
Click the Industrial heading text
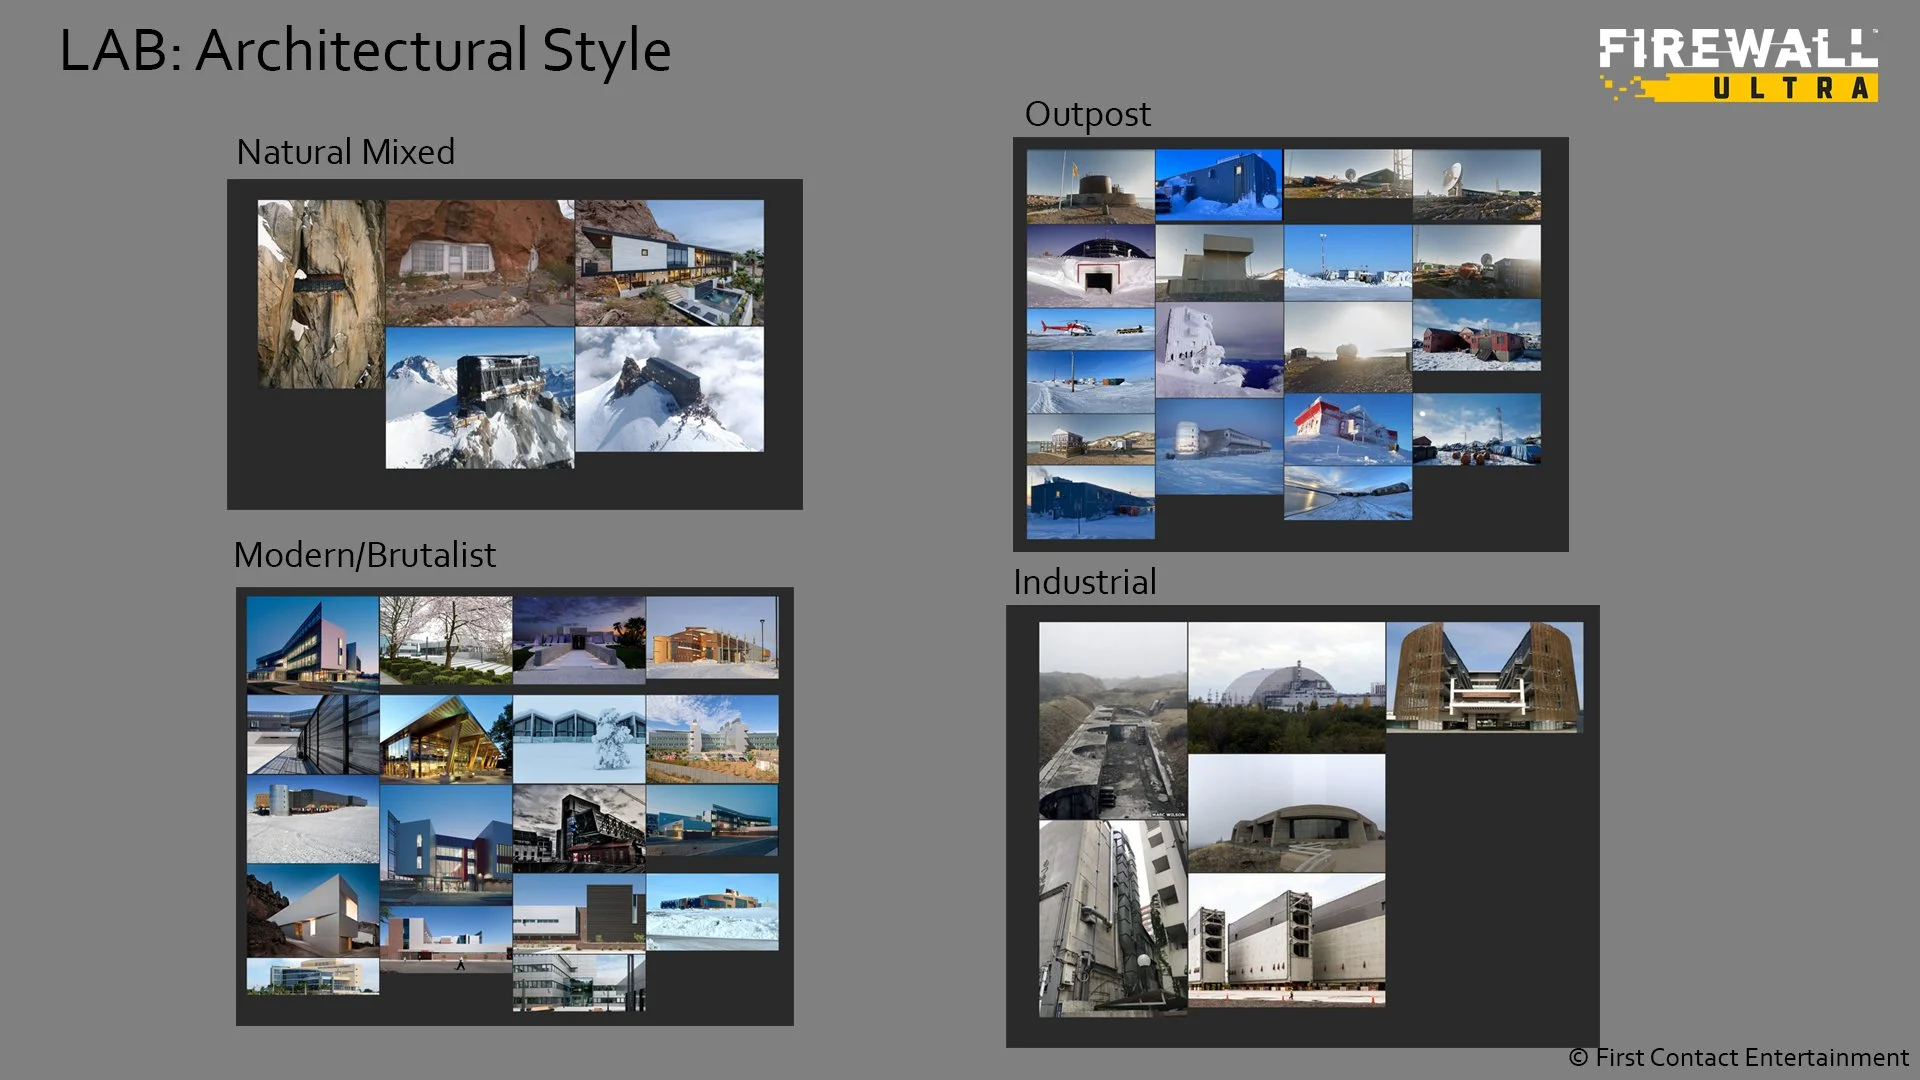1084,582
